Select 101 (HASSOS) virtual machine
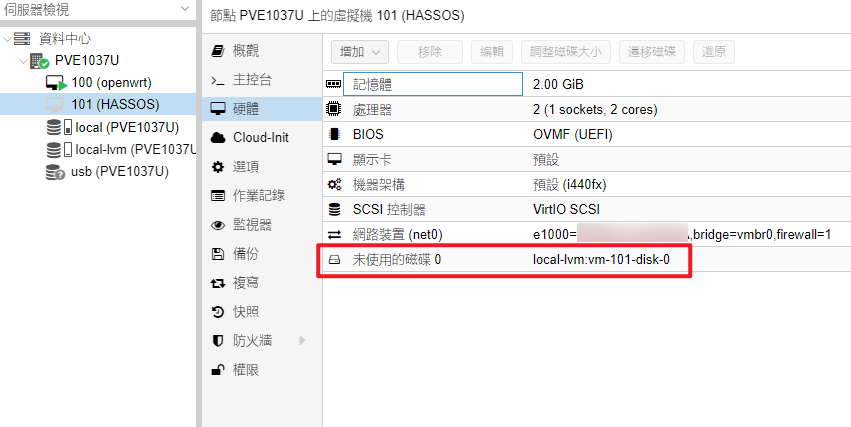 tap(114, 104)
